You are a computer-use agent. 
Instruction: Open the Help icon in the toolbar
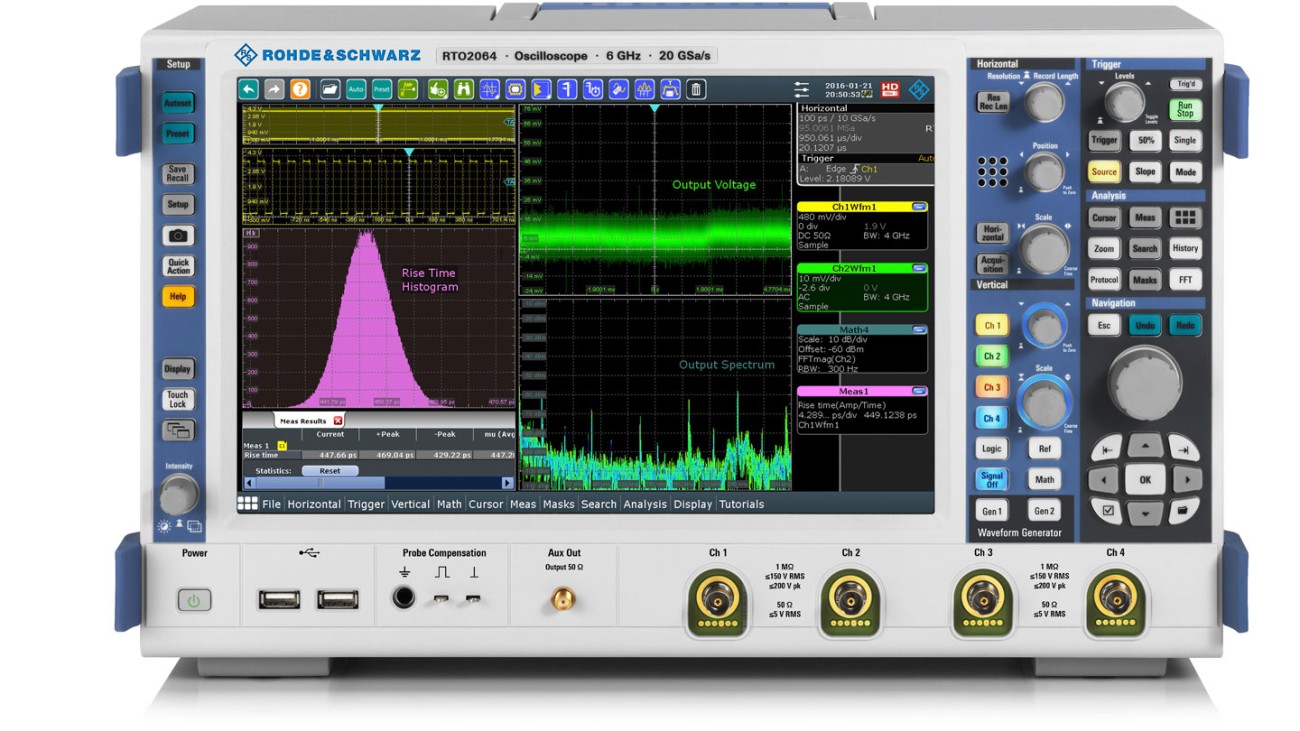pyautogui.click(x=300, y=89)
